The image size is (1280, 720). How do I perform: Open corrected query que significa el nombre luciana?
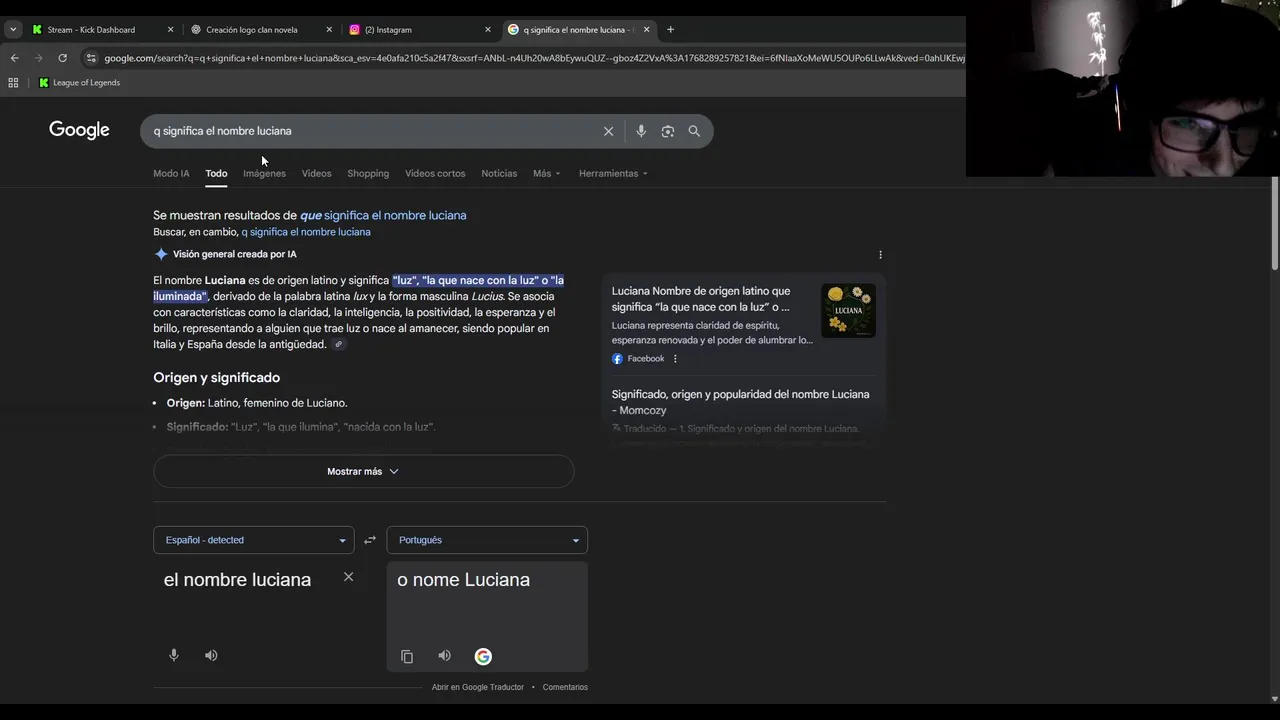tap(383, 215)
